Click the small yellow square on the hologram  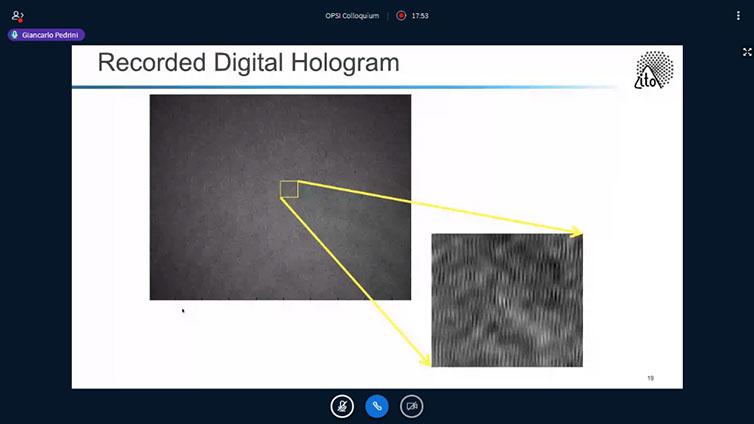tap(289, 189)
